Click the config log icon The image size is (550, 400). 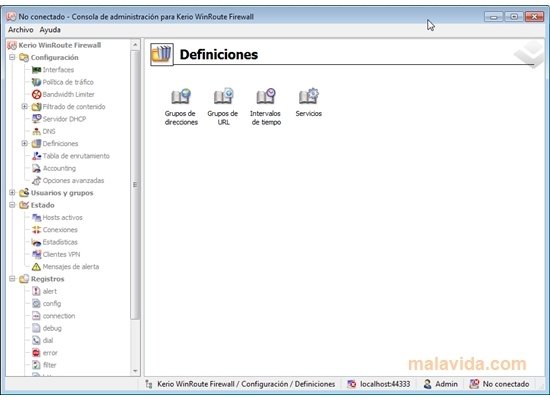[x=36, y=304]
